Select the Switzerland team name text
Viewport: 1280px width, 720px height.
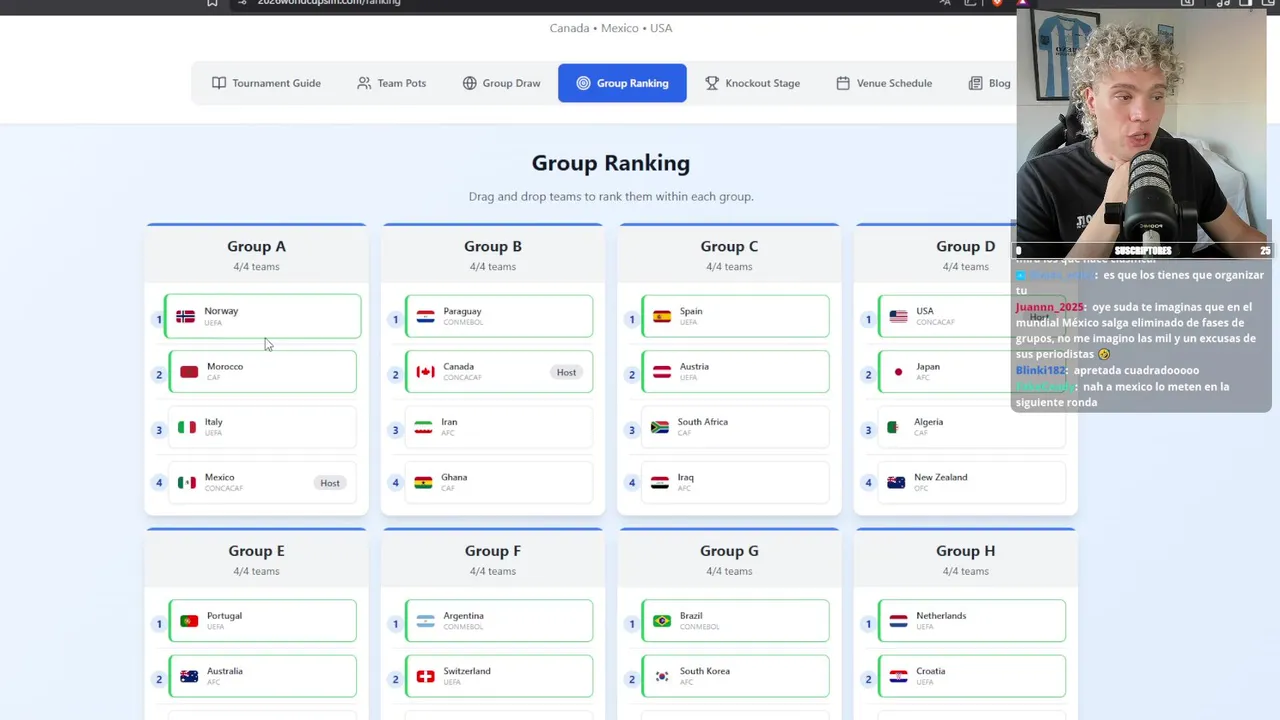pyautogui.click(x=467, y=672)
